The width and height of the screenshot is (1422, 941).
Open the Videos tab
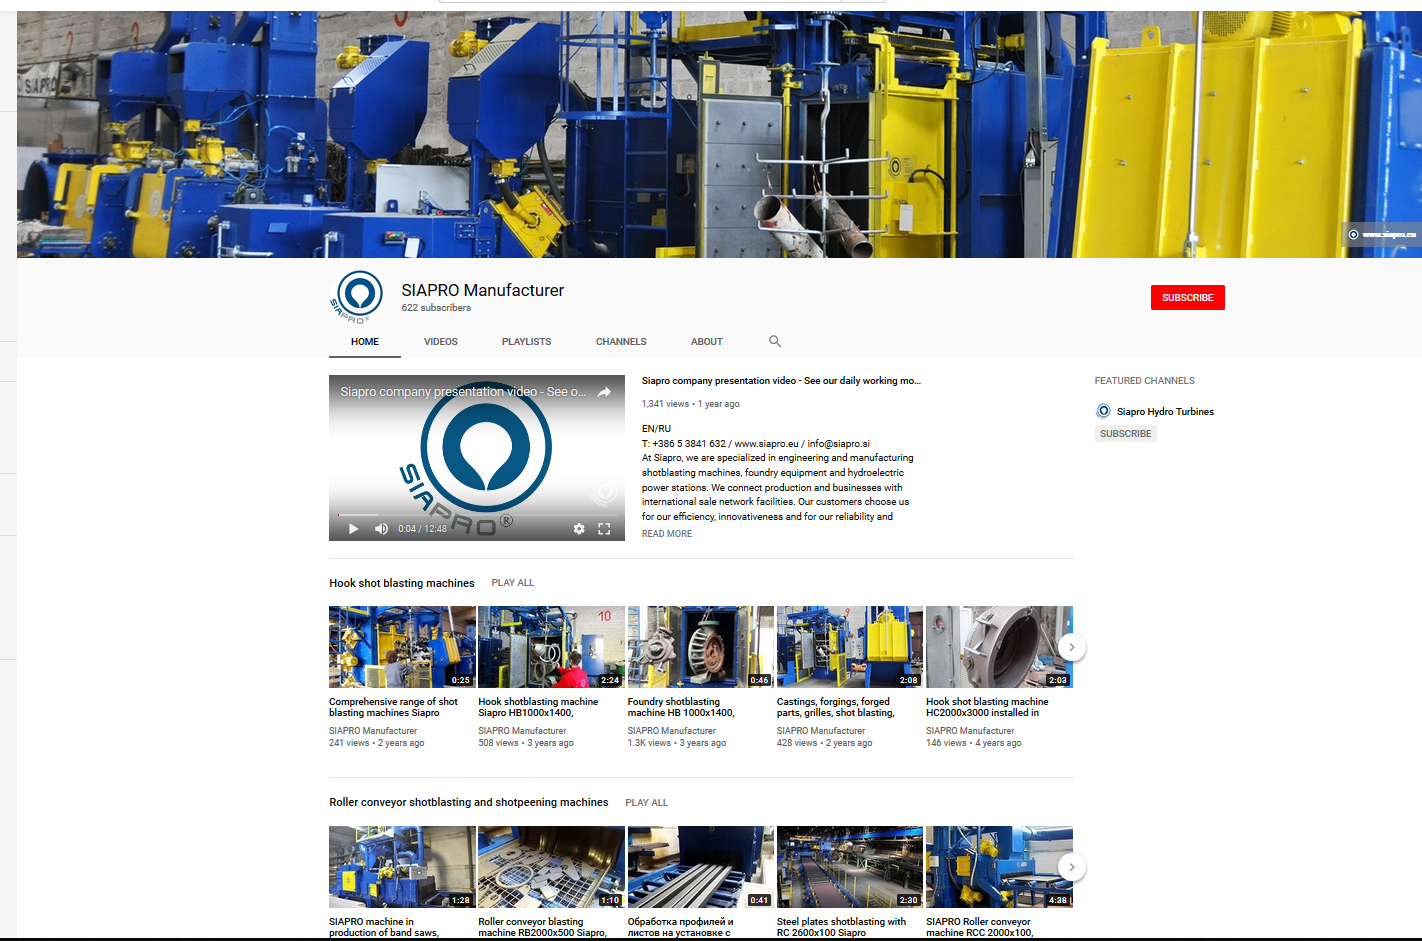pos(441,342)
